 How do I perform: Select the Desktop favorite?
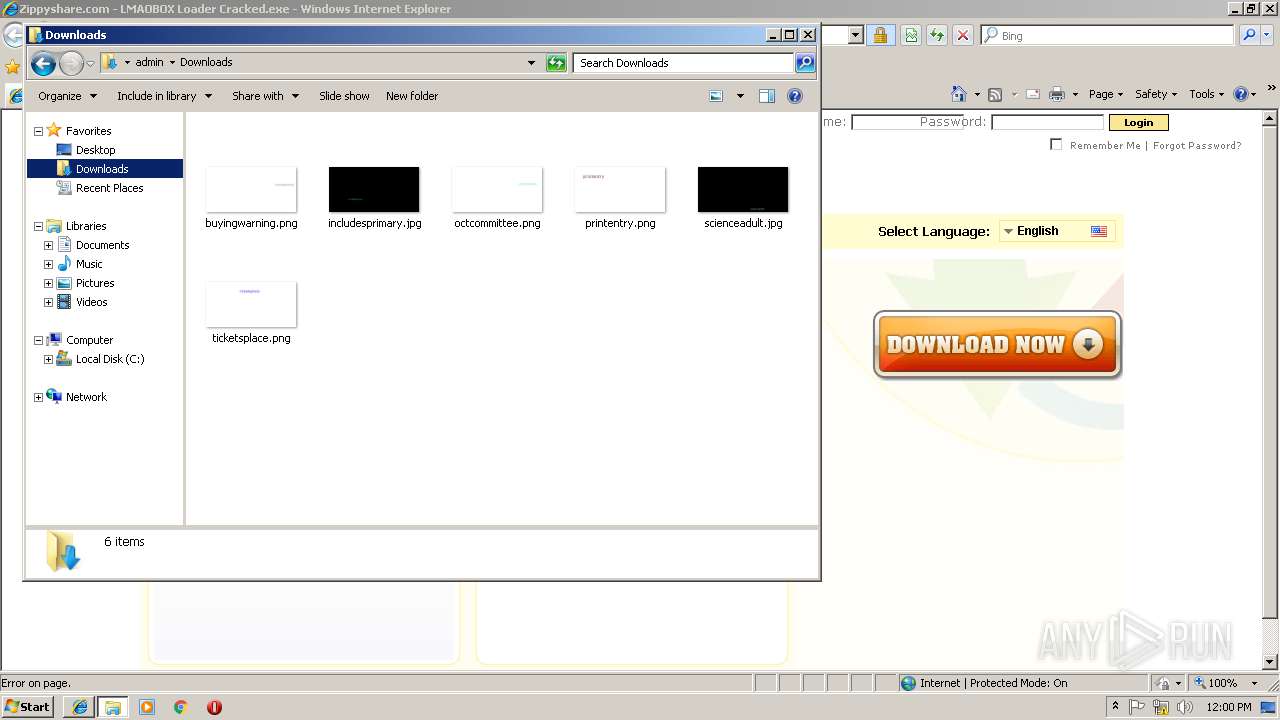(95, 150)
